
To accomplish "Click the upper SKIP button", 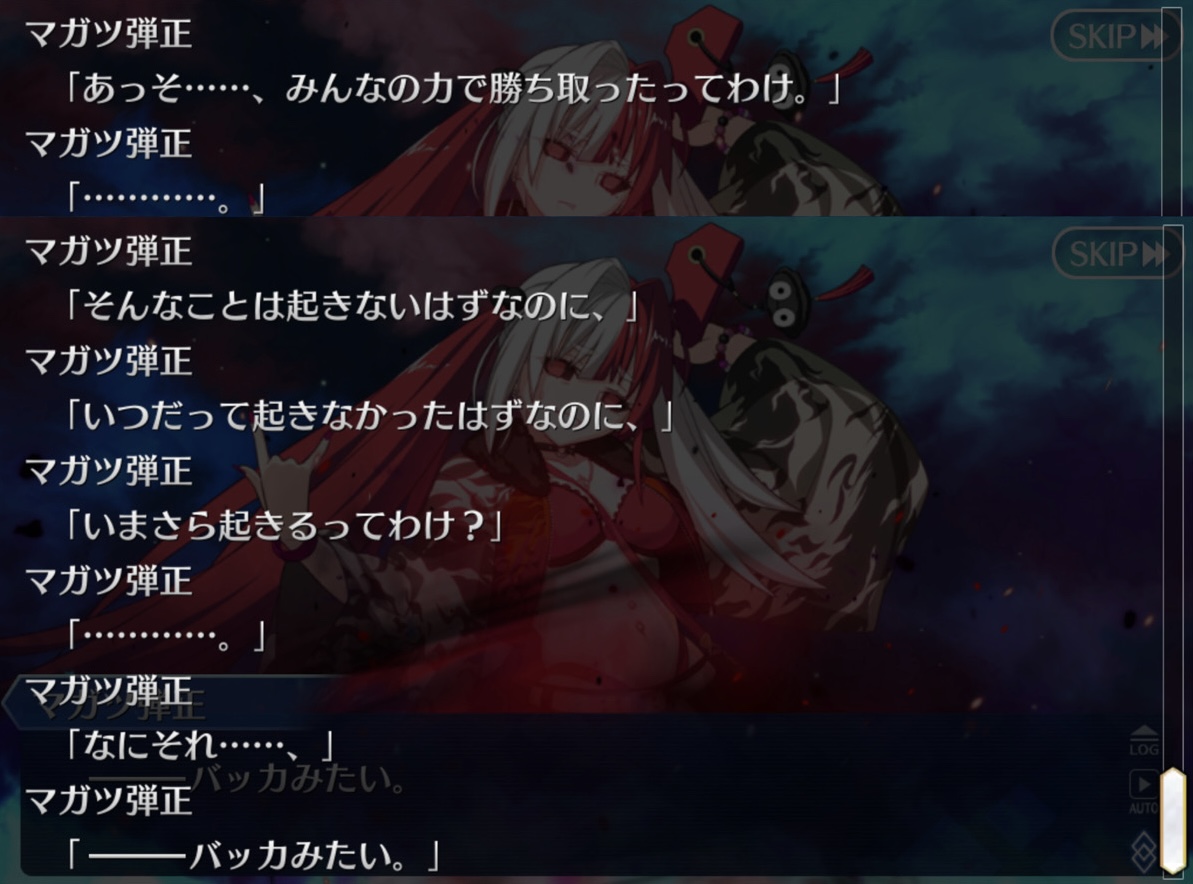I will [x=1115, y=35].
